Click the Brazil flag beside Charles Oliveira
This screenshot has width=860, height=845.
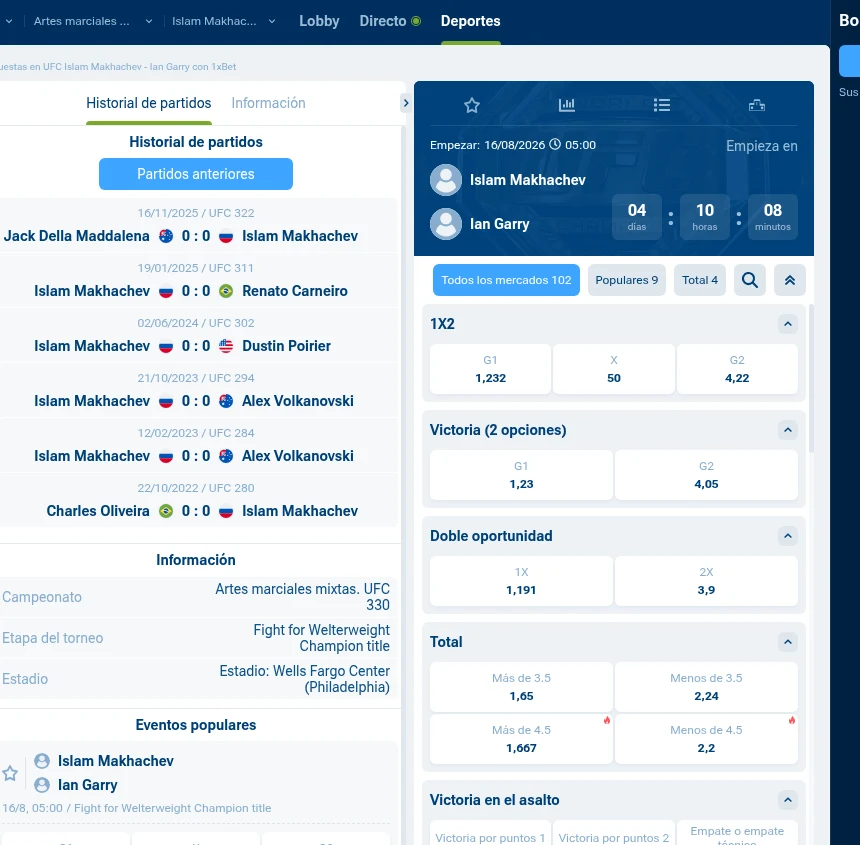166,511
